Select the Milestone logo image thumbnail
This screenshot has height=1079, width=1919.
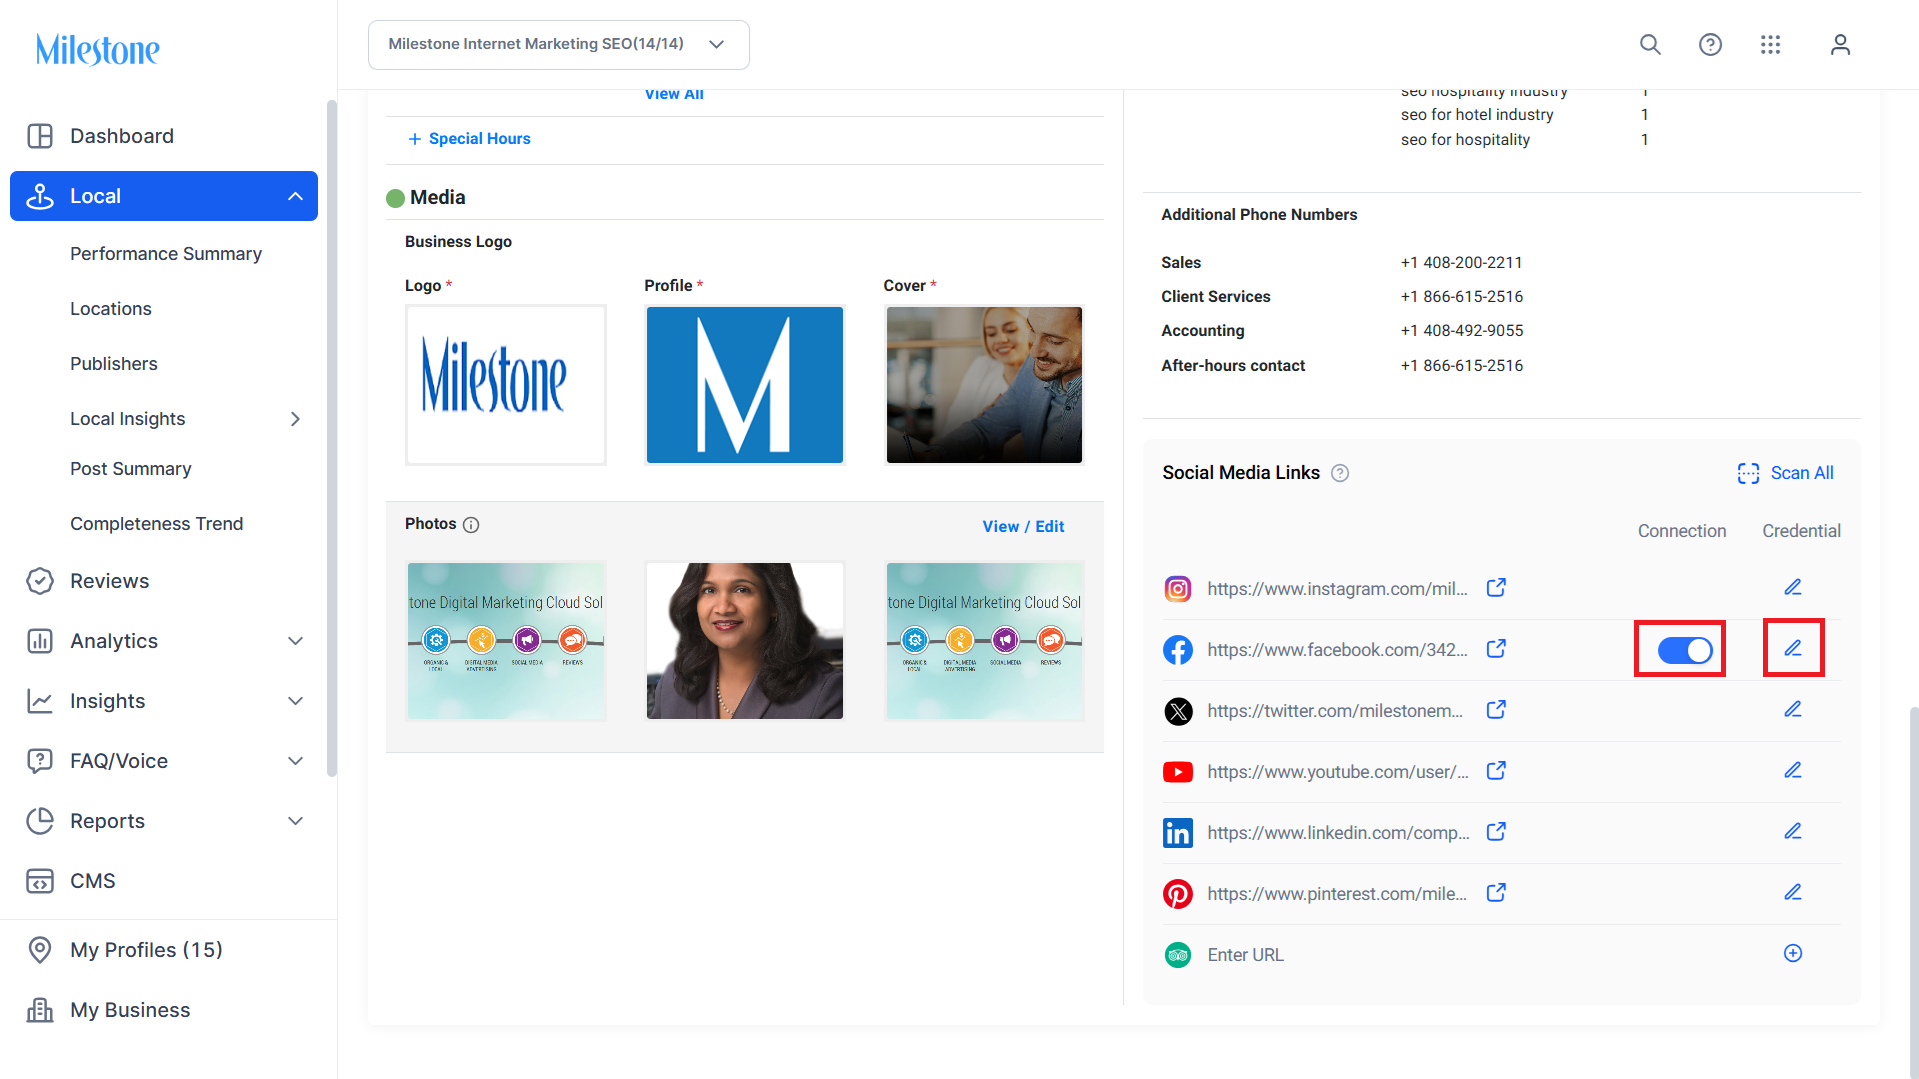tap(506, 385)
